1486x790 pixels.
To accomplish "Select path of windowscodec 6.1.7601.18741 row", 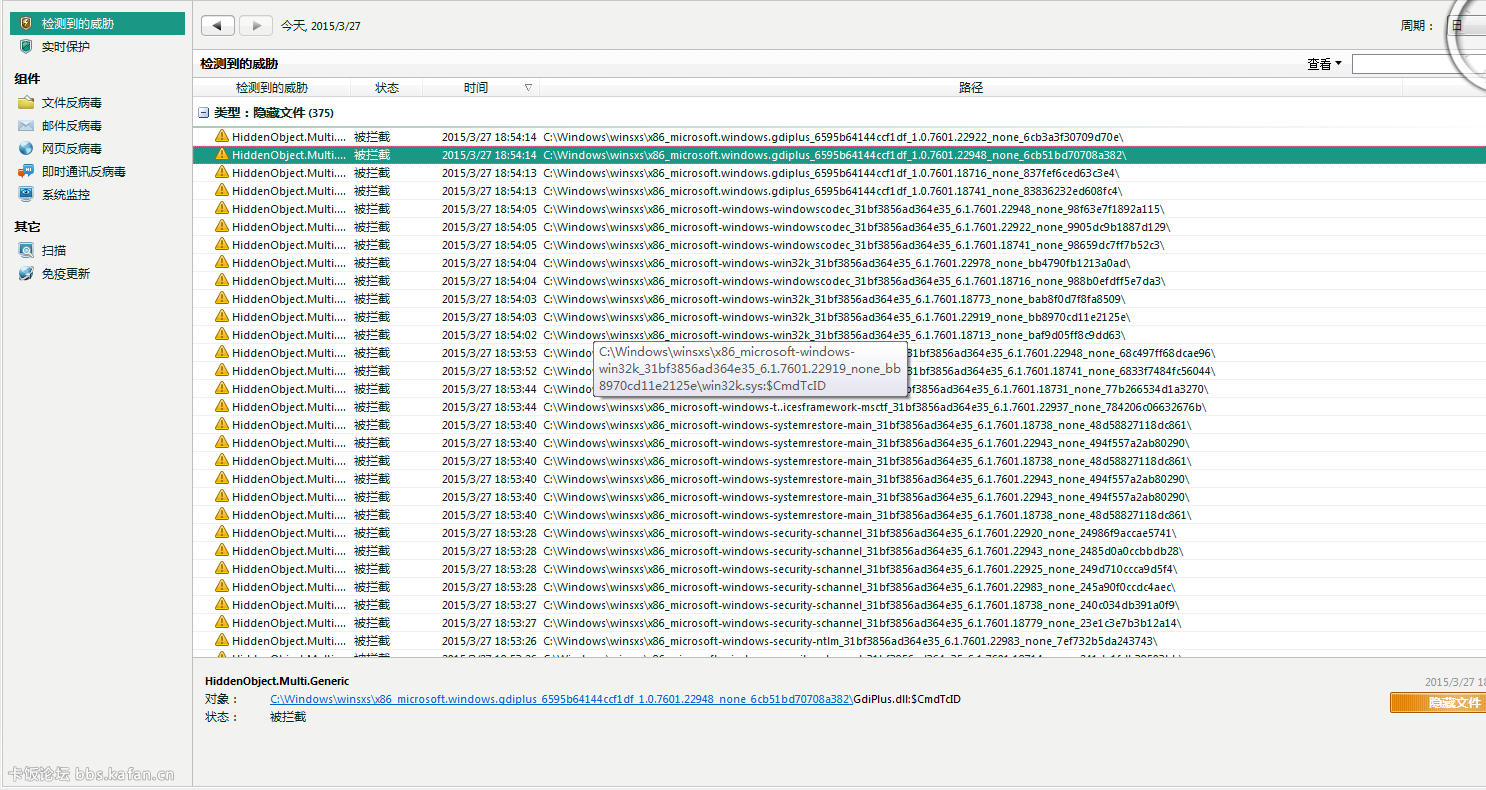I will tap(853, 244).
